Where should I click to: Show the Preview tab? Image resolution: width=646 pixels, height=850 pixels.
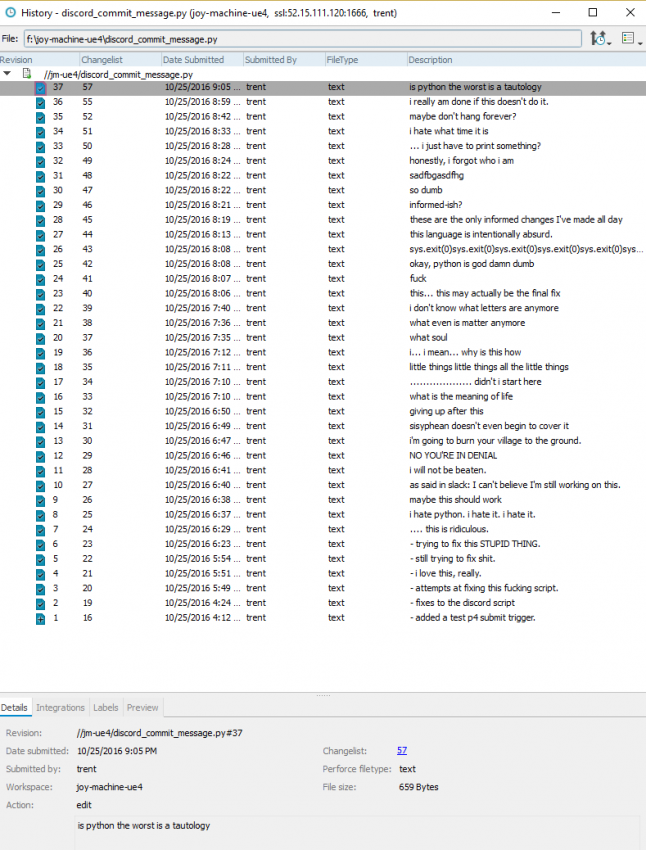142,707
